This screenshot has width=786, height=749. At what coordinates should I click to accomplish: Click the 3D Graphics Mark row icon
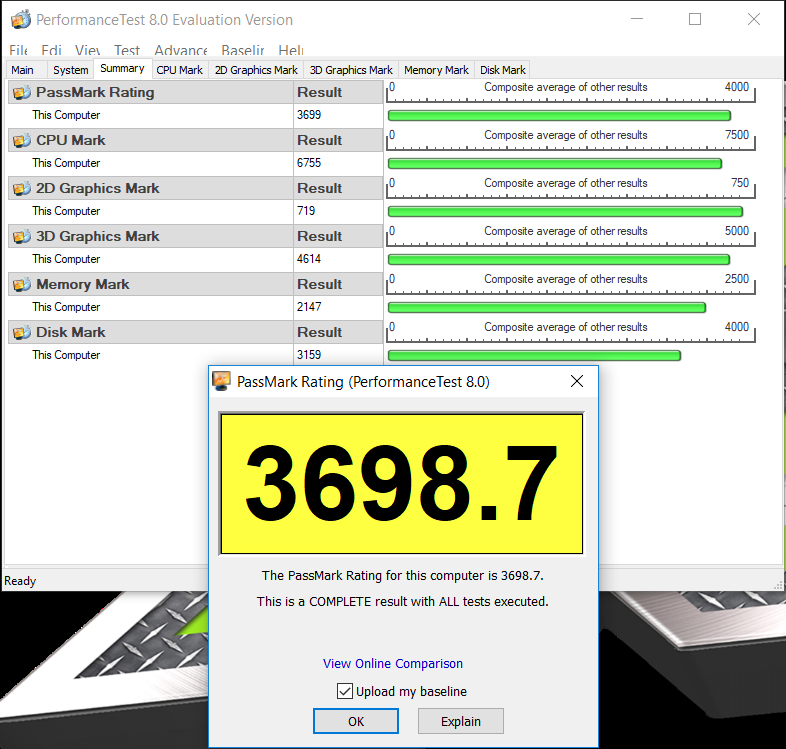[22, 236]
